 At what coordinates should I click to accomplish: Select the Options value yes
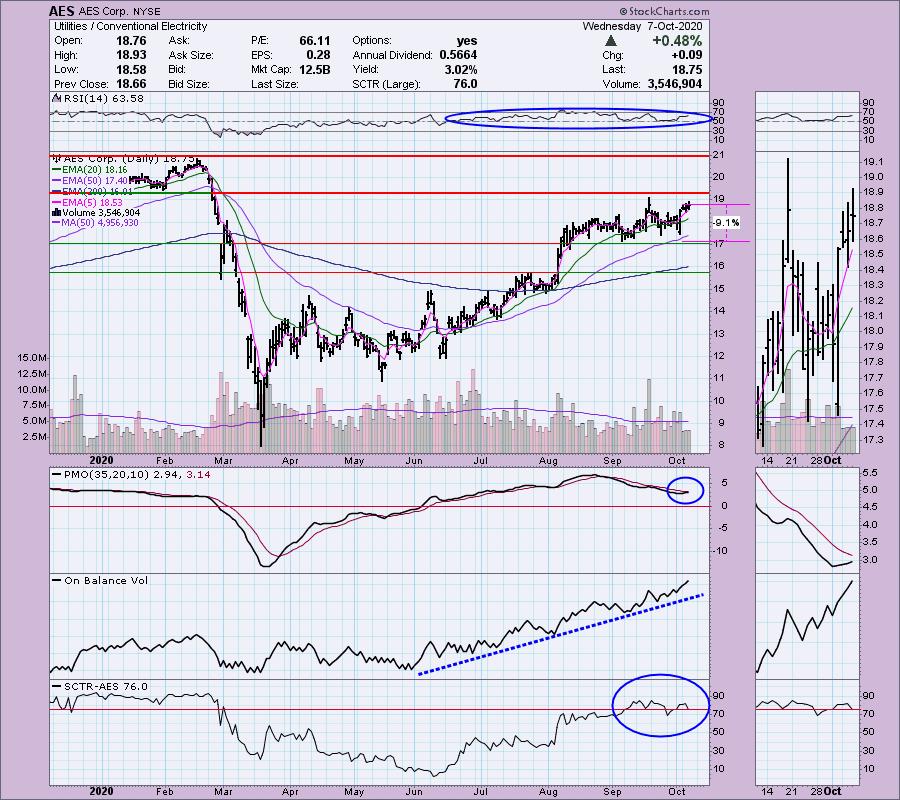tap(467, 41)
